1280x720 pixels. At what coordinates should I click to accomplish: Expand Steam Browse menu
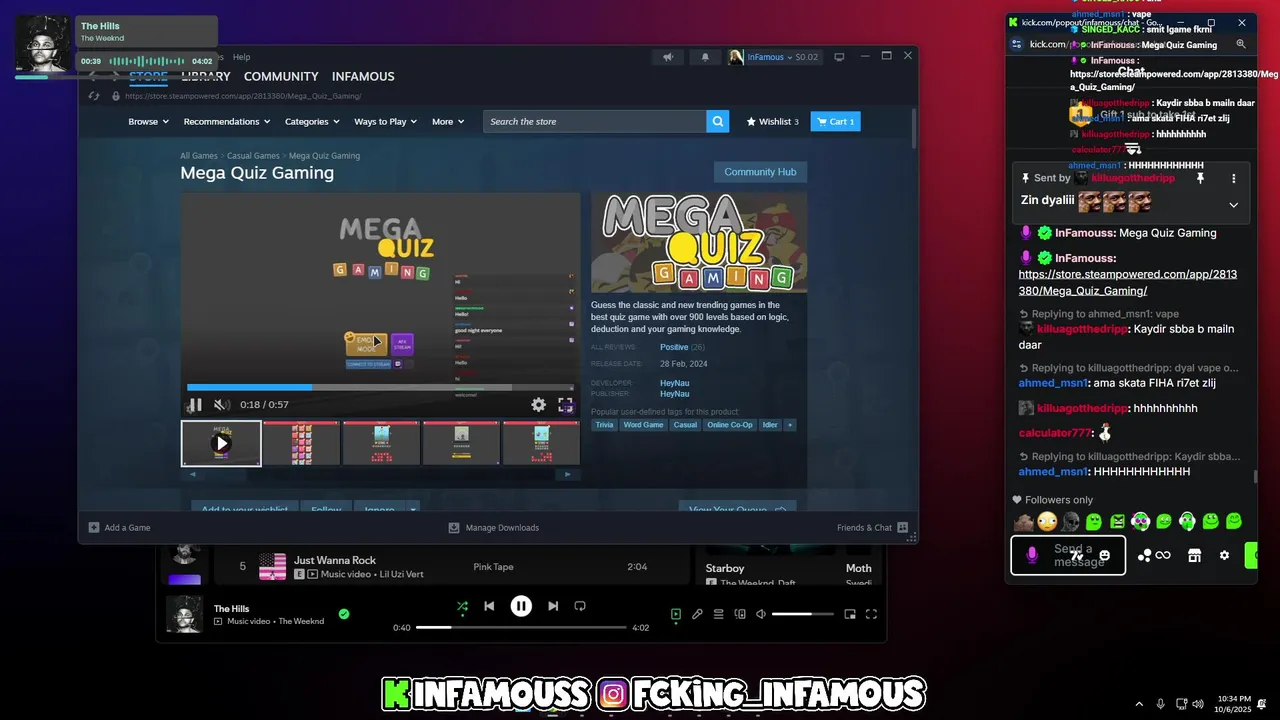pos(149,121)
